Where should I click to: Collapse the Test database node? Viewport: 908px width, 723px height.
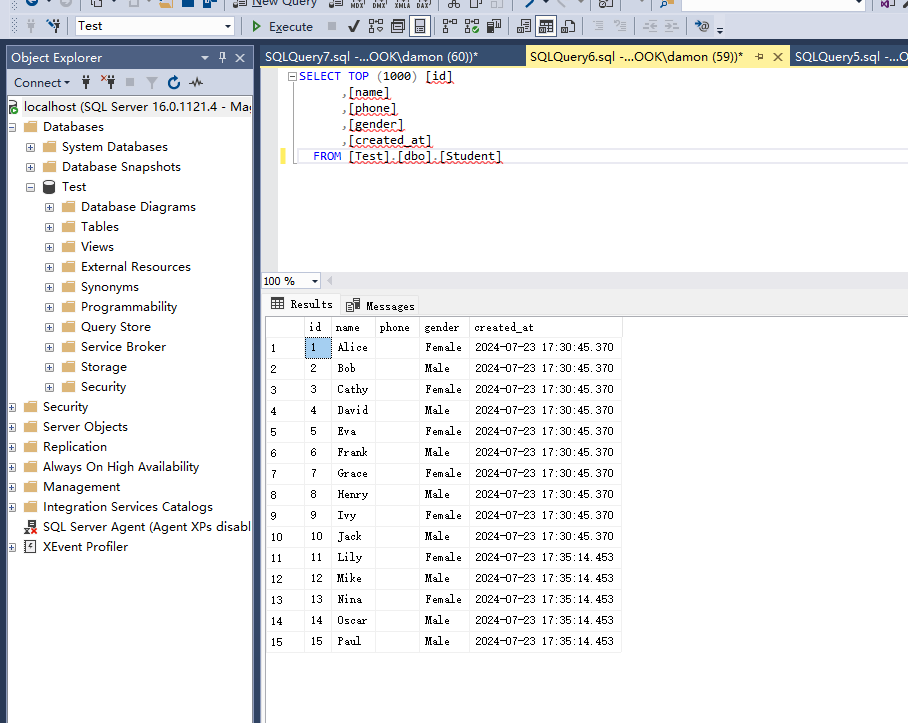coord(30,187)
